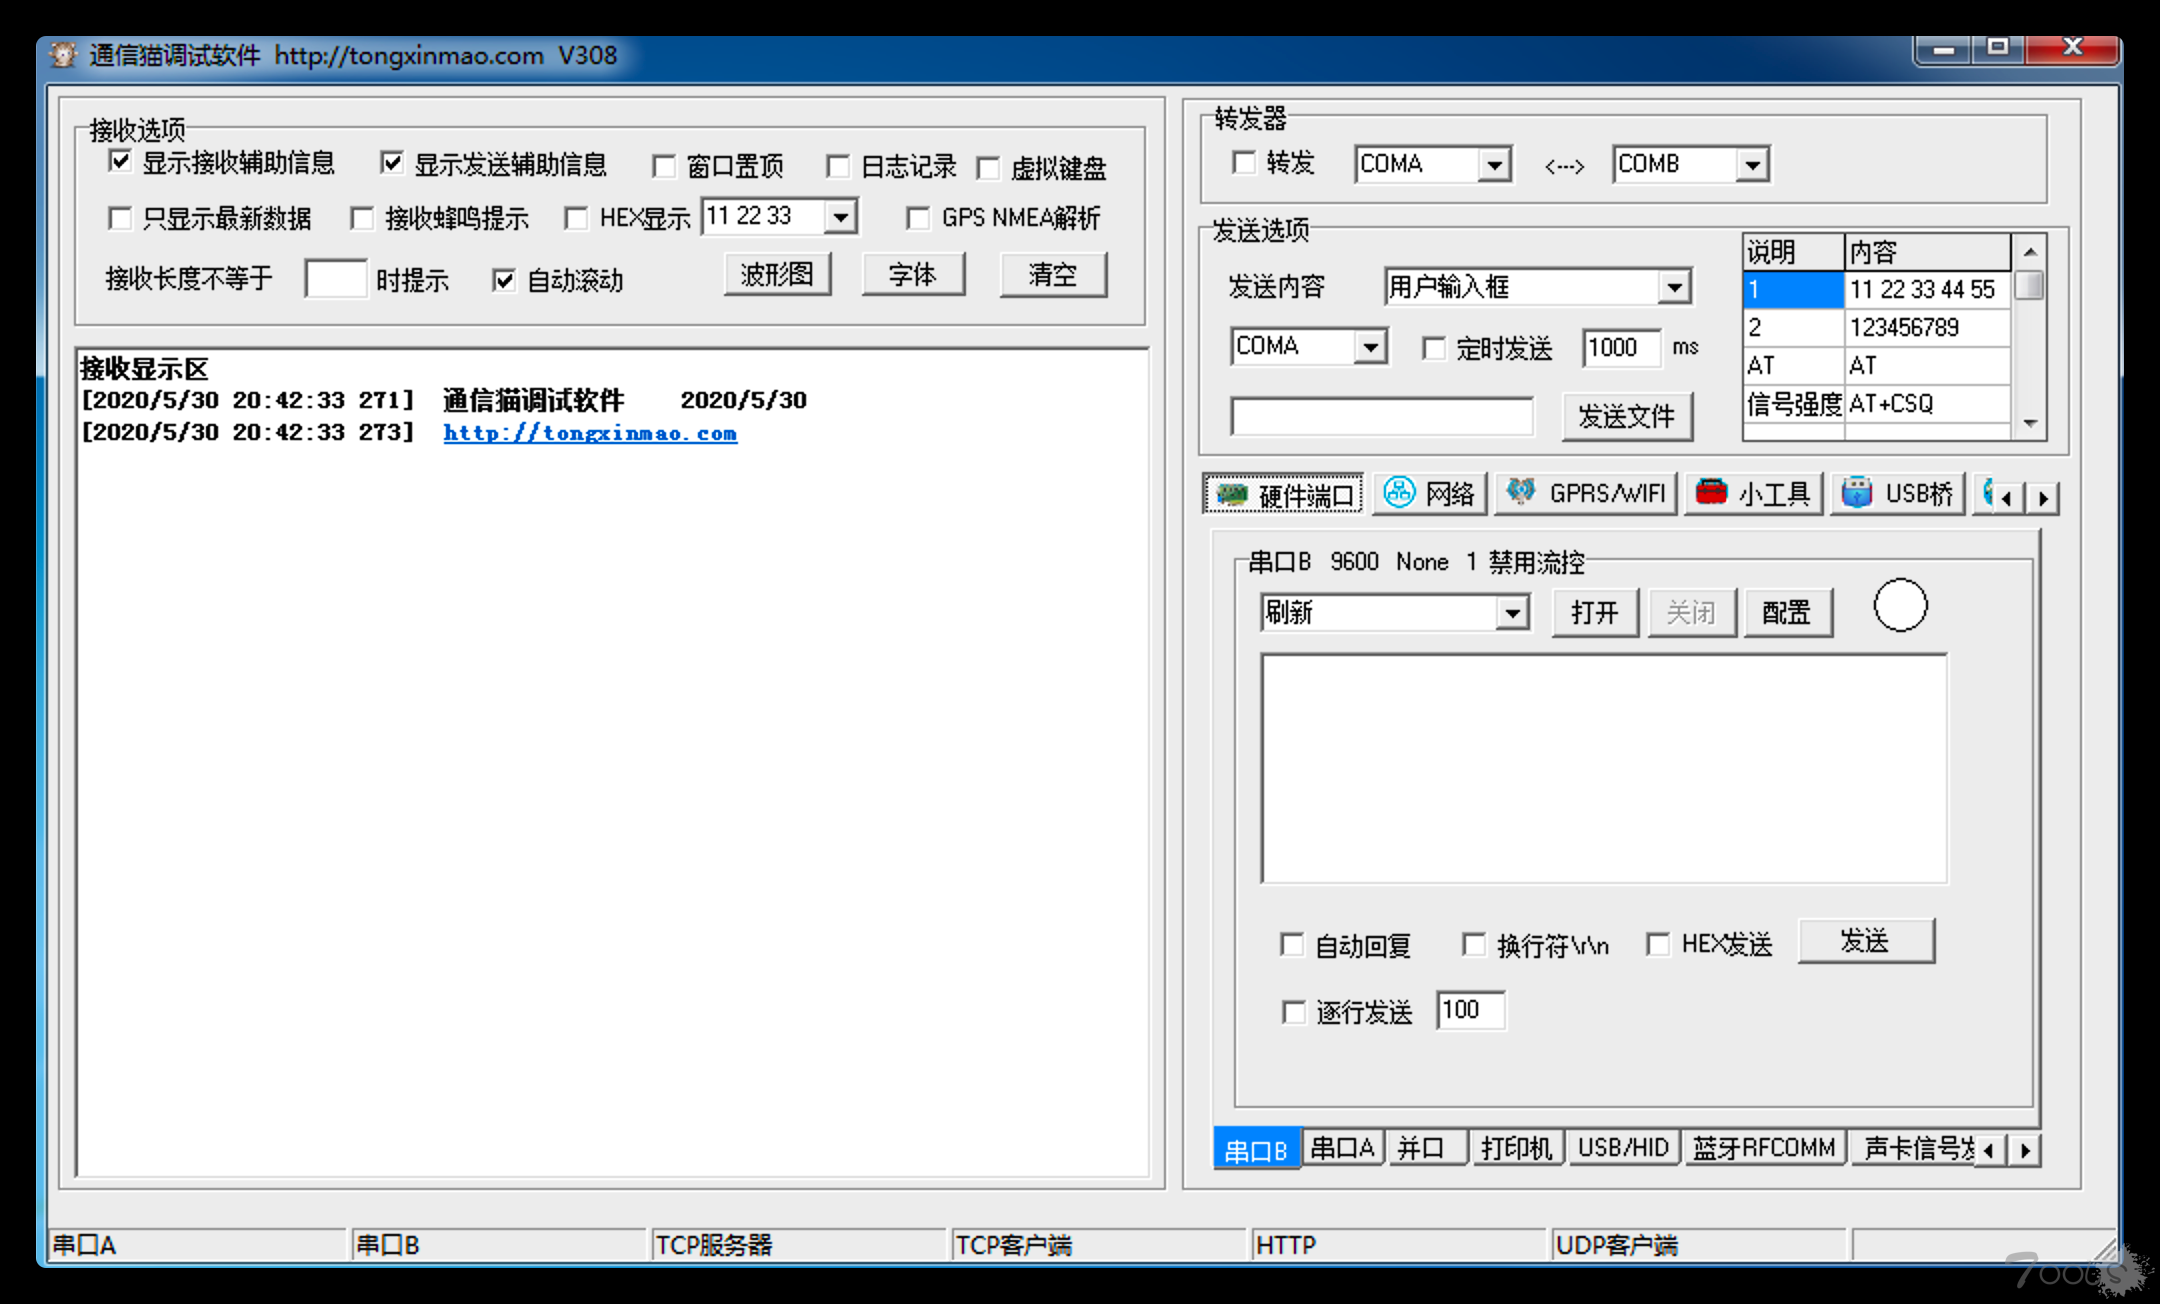Open send-port COMA dropdown in 发送选项
This screenshot has width=2160, height=1304.
(x=1370, y=347)
